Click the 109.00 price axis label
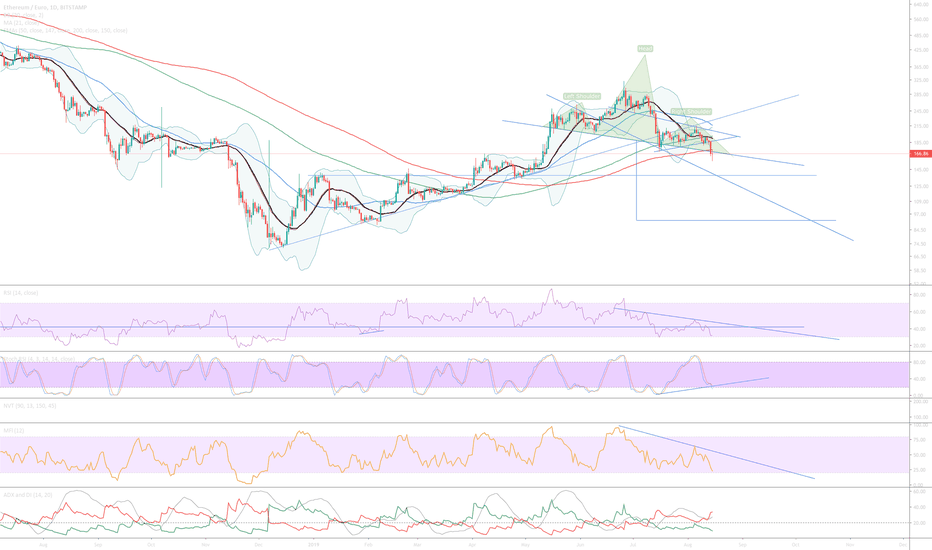 (x=921, y=201)
